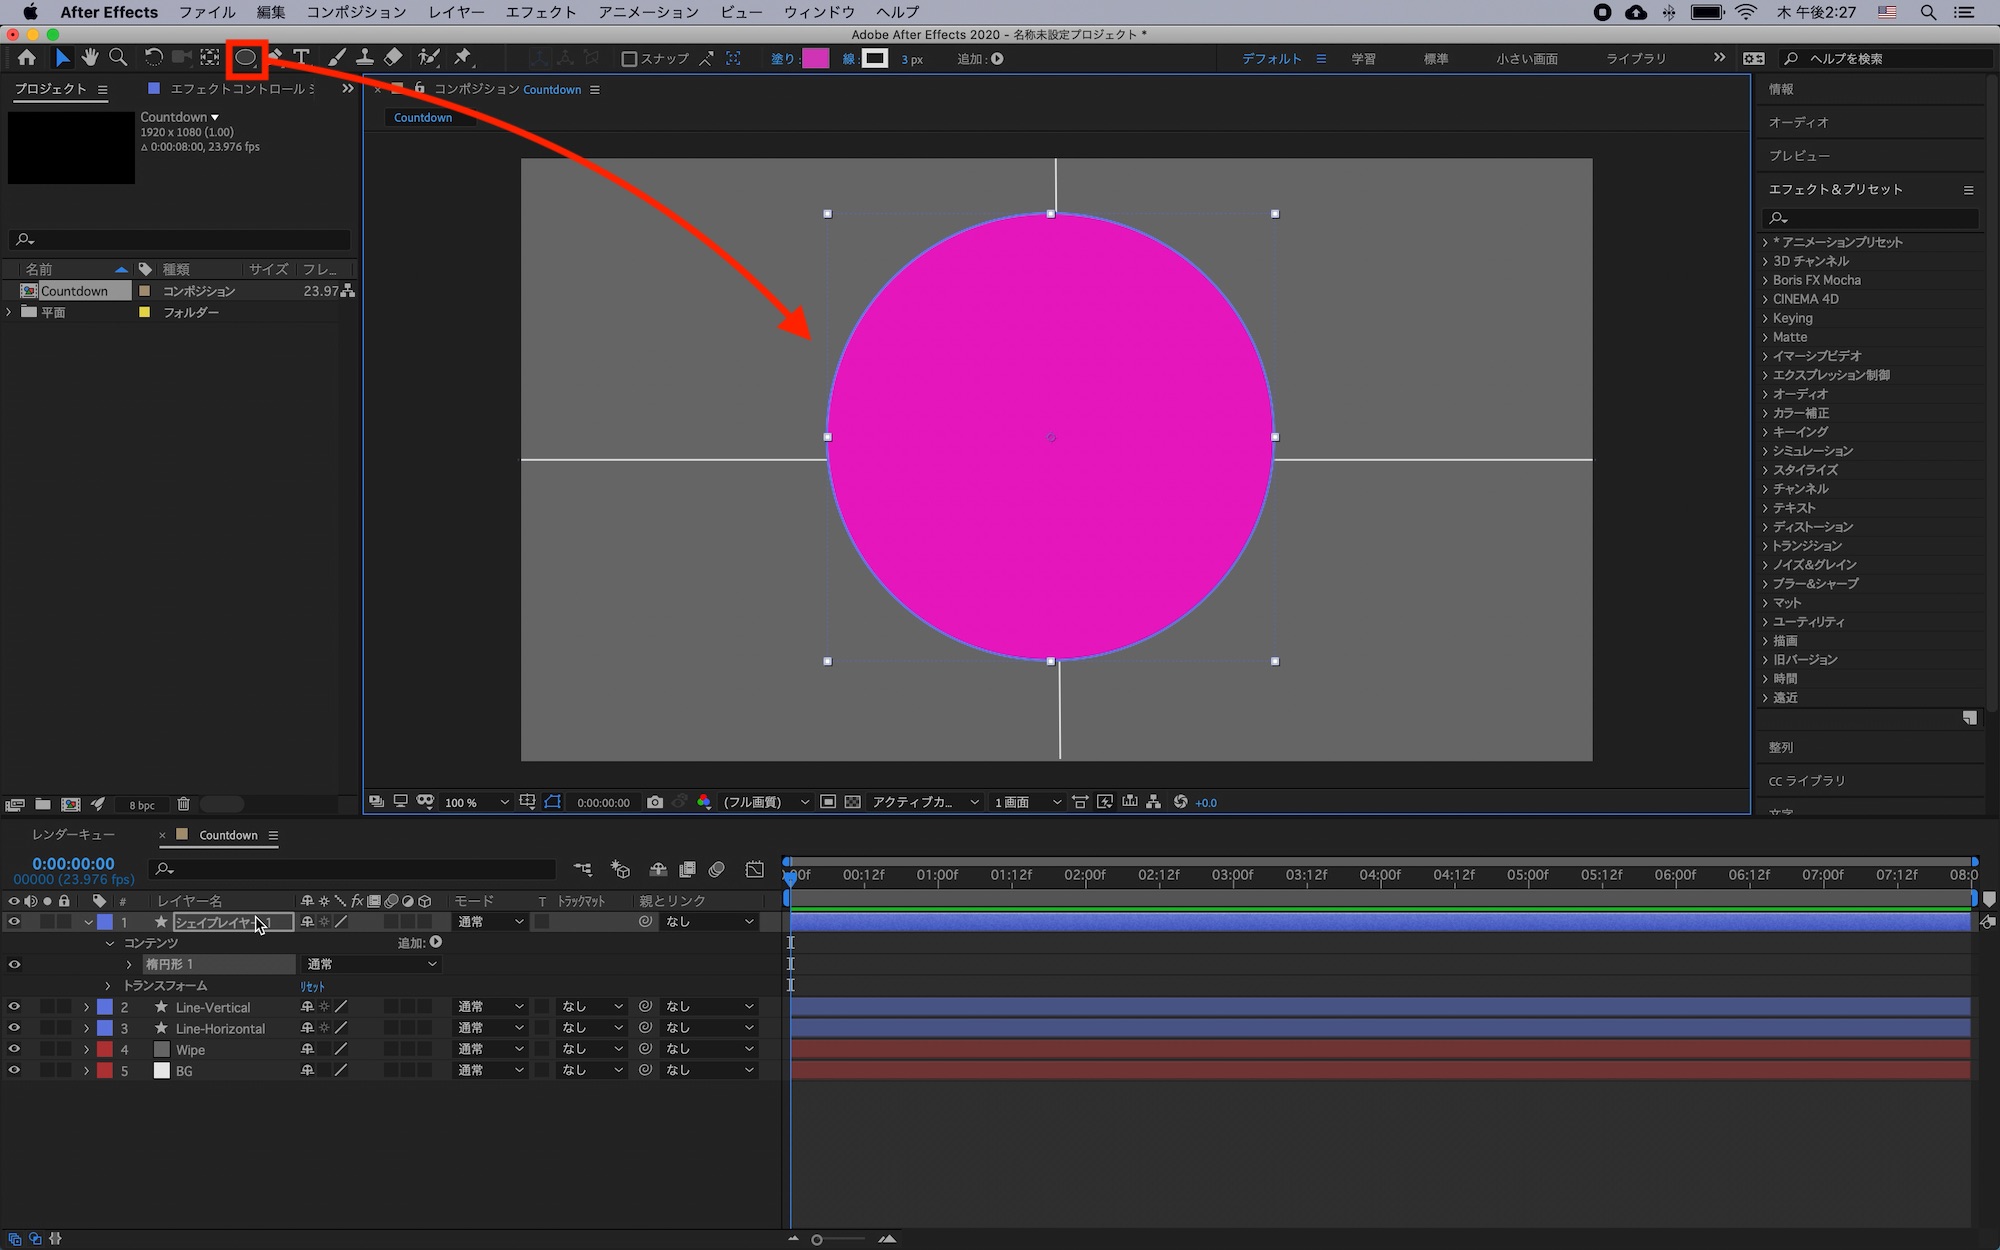This screenshot has width=2000, height=1250.
Task: Hide the Wipe layer
Action: 14,1049
